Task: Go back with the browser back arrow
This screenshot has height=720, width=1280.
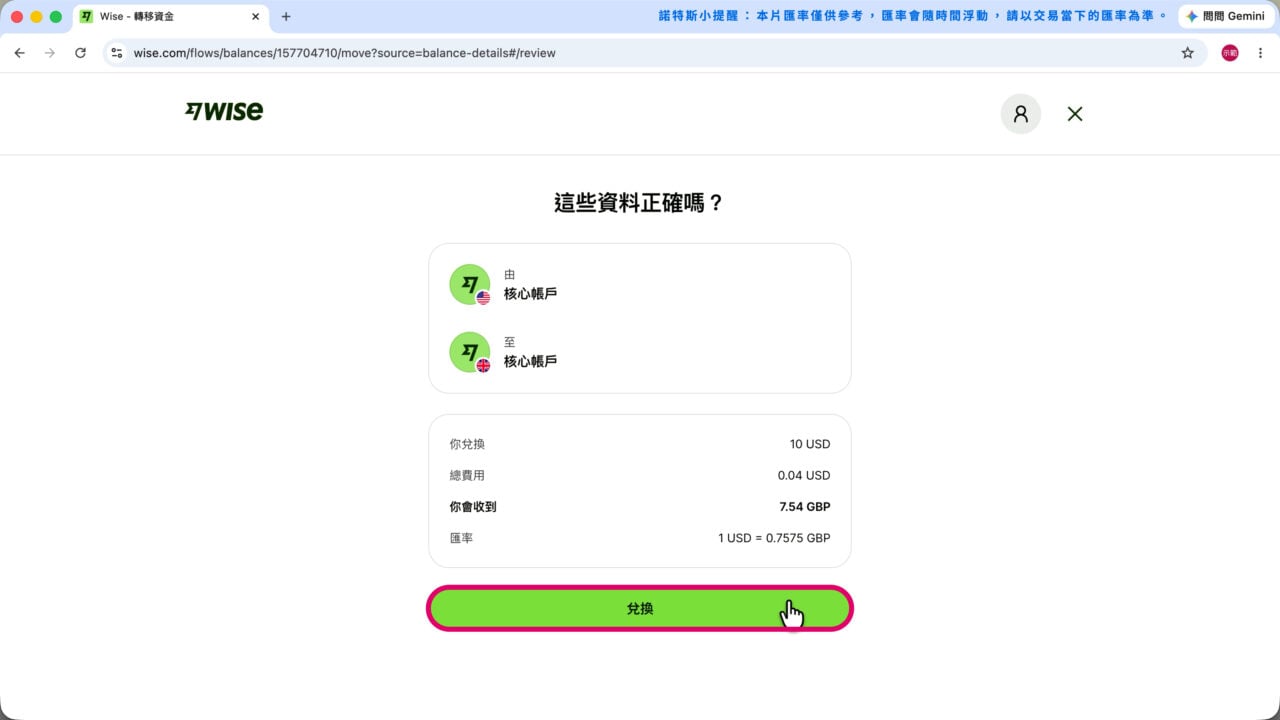Action: 19,53
